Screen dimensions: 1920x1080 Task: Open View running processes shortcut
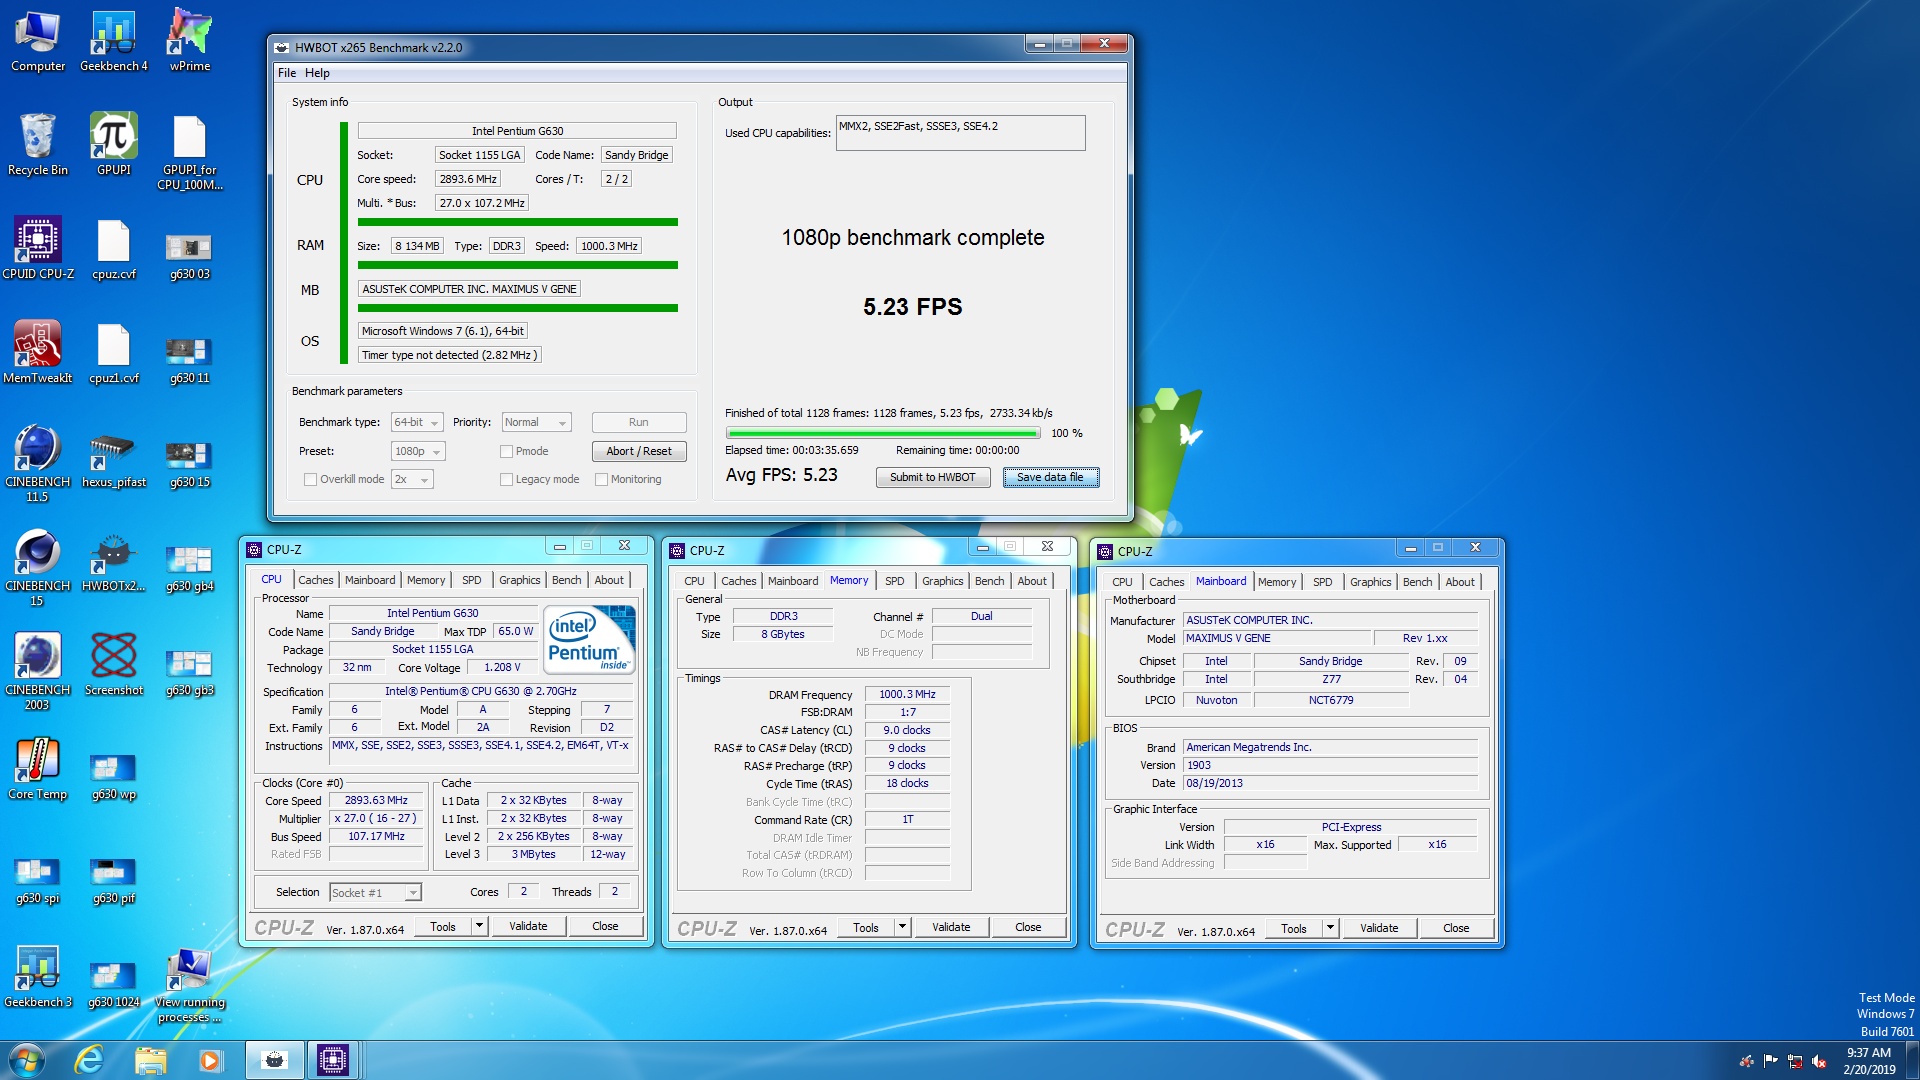point(190,985)
